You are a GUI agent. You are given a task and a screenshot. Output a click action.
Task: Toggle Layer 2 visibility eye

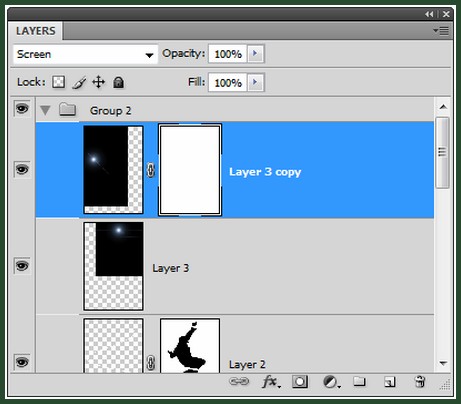tap(22, 362)
